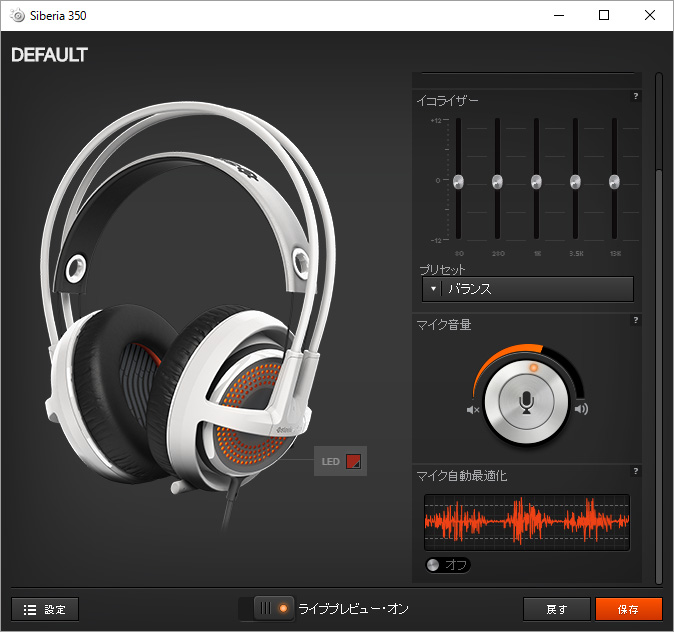Viewport: 674px width, 632px height.
Task: Open help for the マイク音量 section
Action: point(636,320)
